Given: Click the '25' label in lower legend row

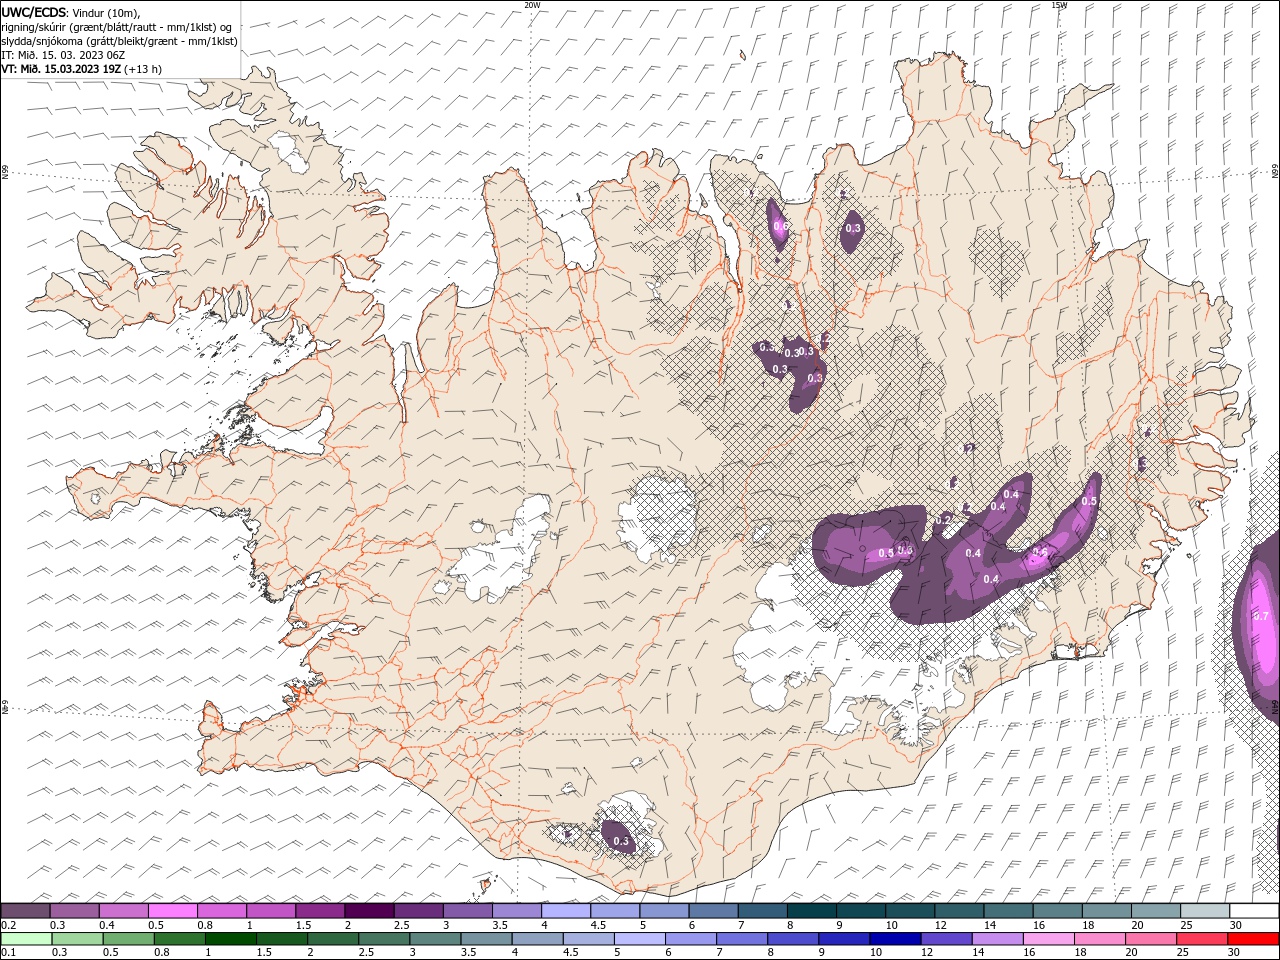Looking at the screenshot, I should click(1183, 952).
